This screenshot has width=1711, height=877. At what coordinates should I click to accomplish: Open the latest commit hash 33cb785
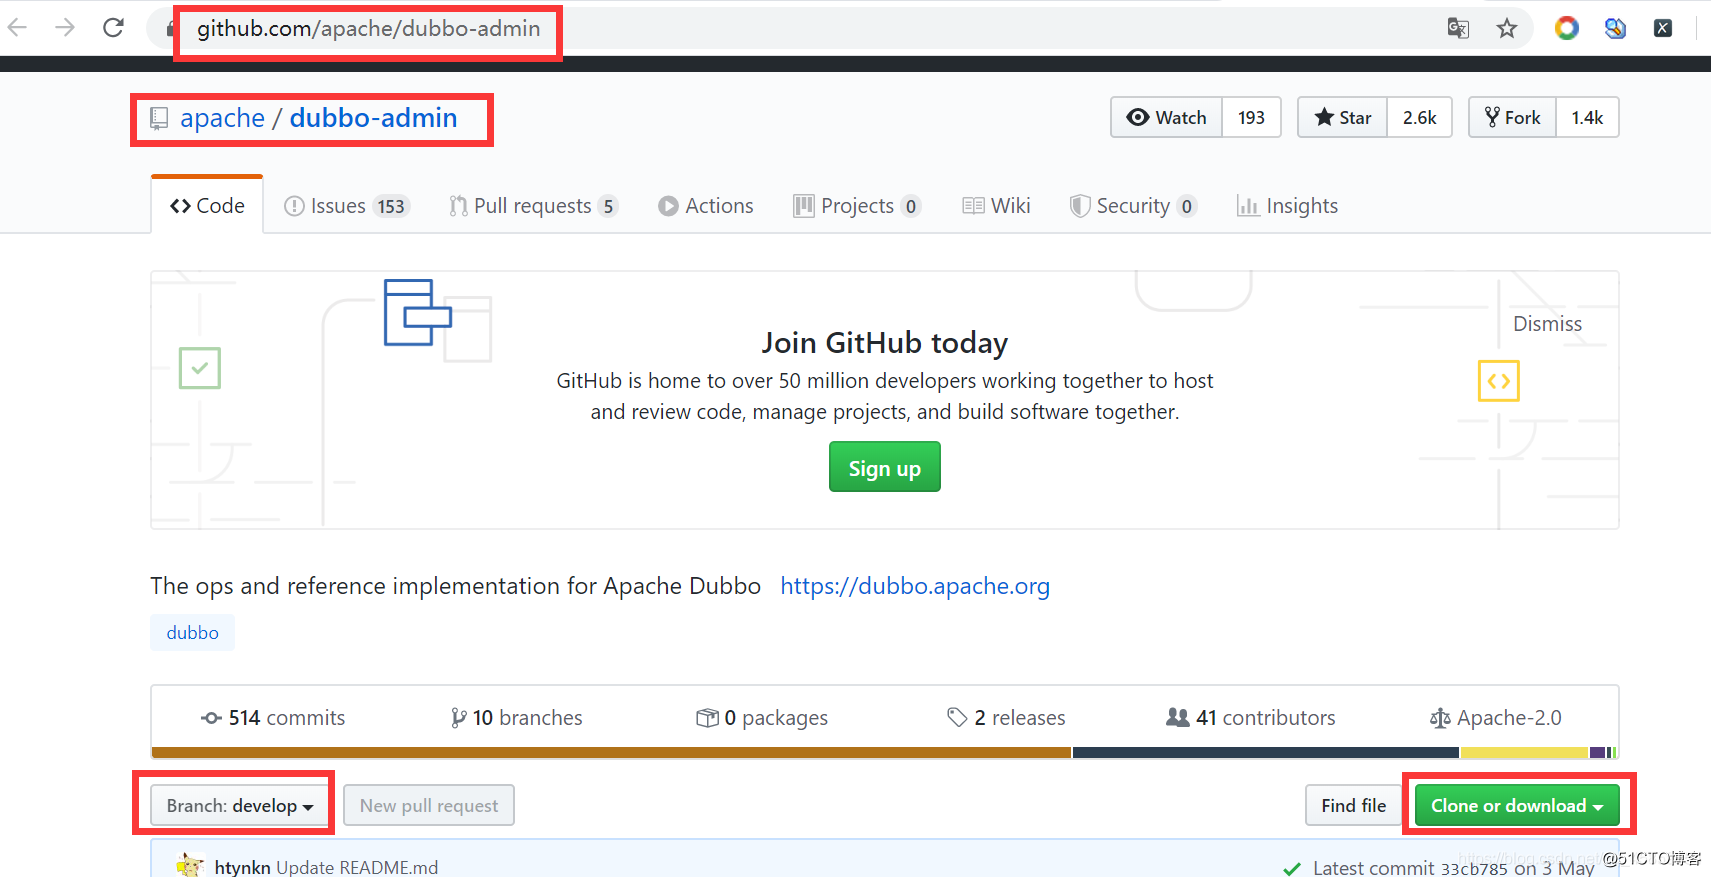(1474, 868)
